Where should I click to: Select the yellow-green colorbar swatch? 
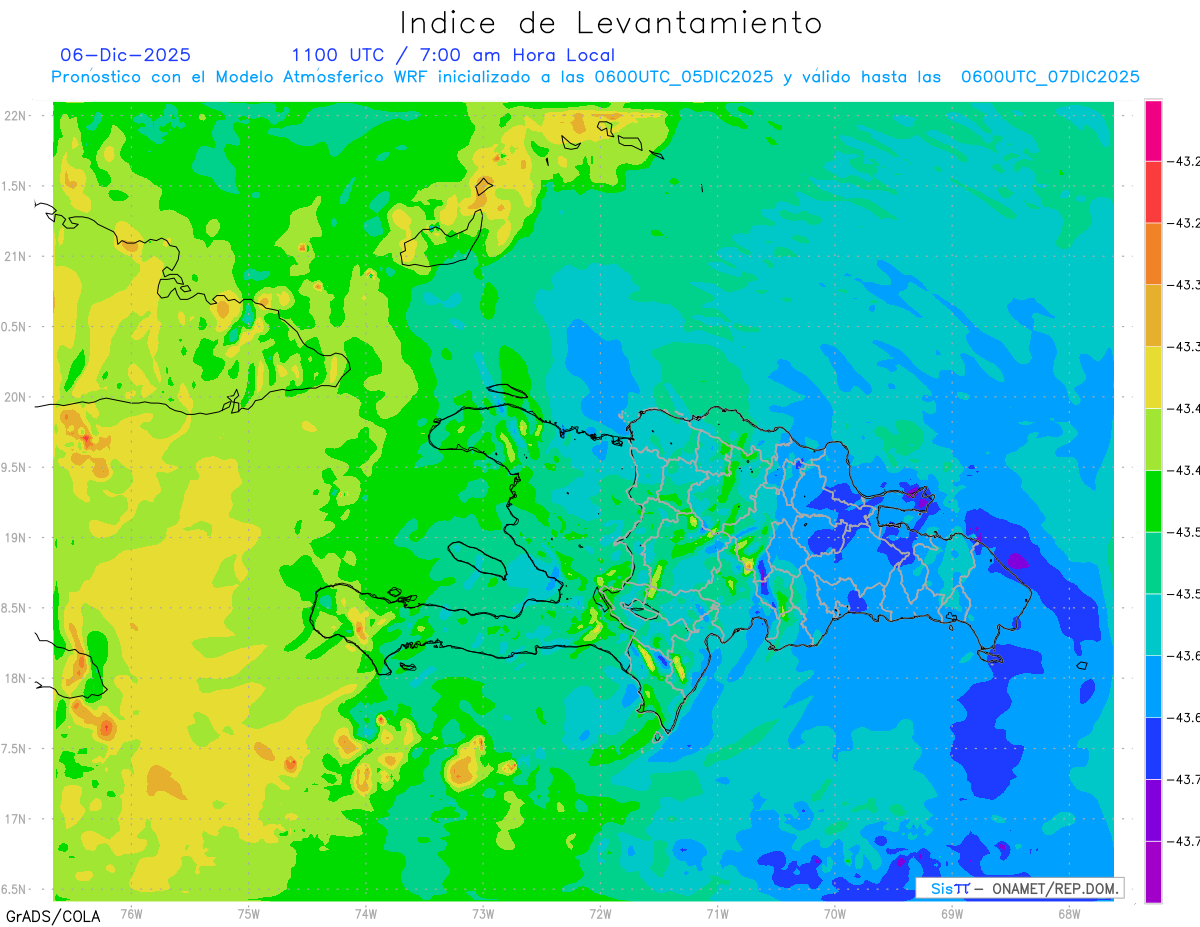(1153, 440)
